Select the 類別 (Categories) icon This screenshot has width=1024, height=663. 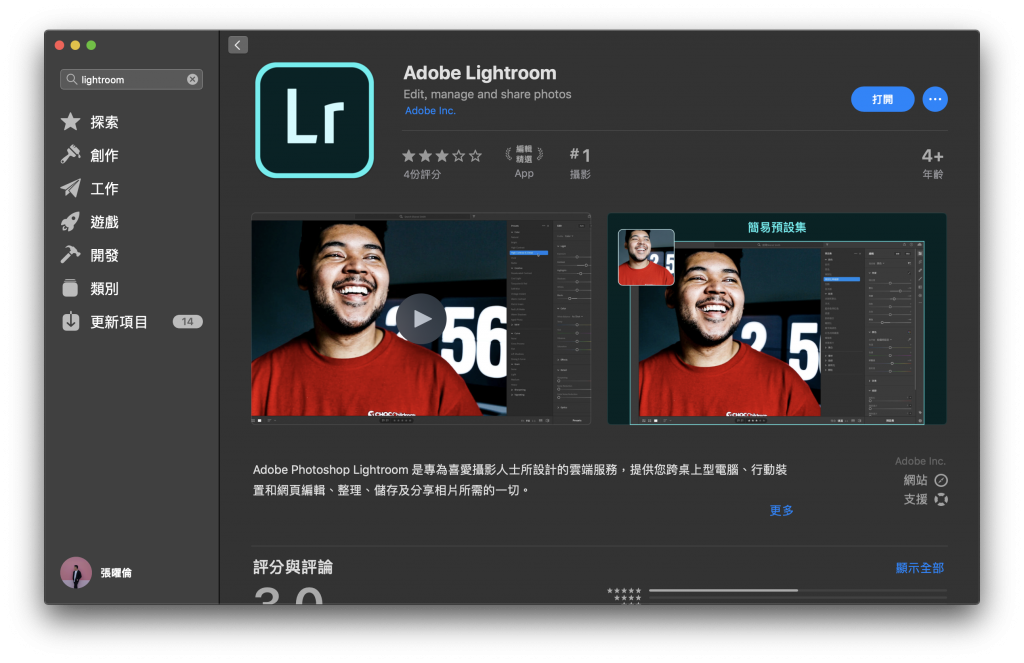coord(71,288)
